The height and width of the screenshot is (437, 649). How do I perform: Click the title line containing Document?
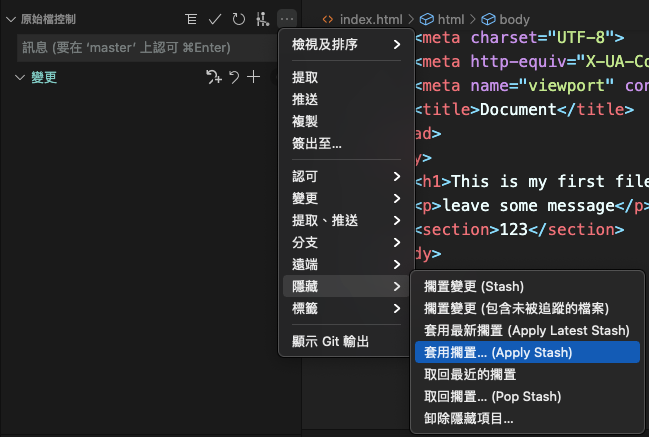(x=524, y=110)
